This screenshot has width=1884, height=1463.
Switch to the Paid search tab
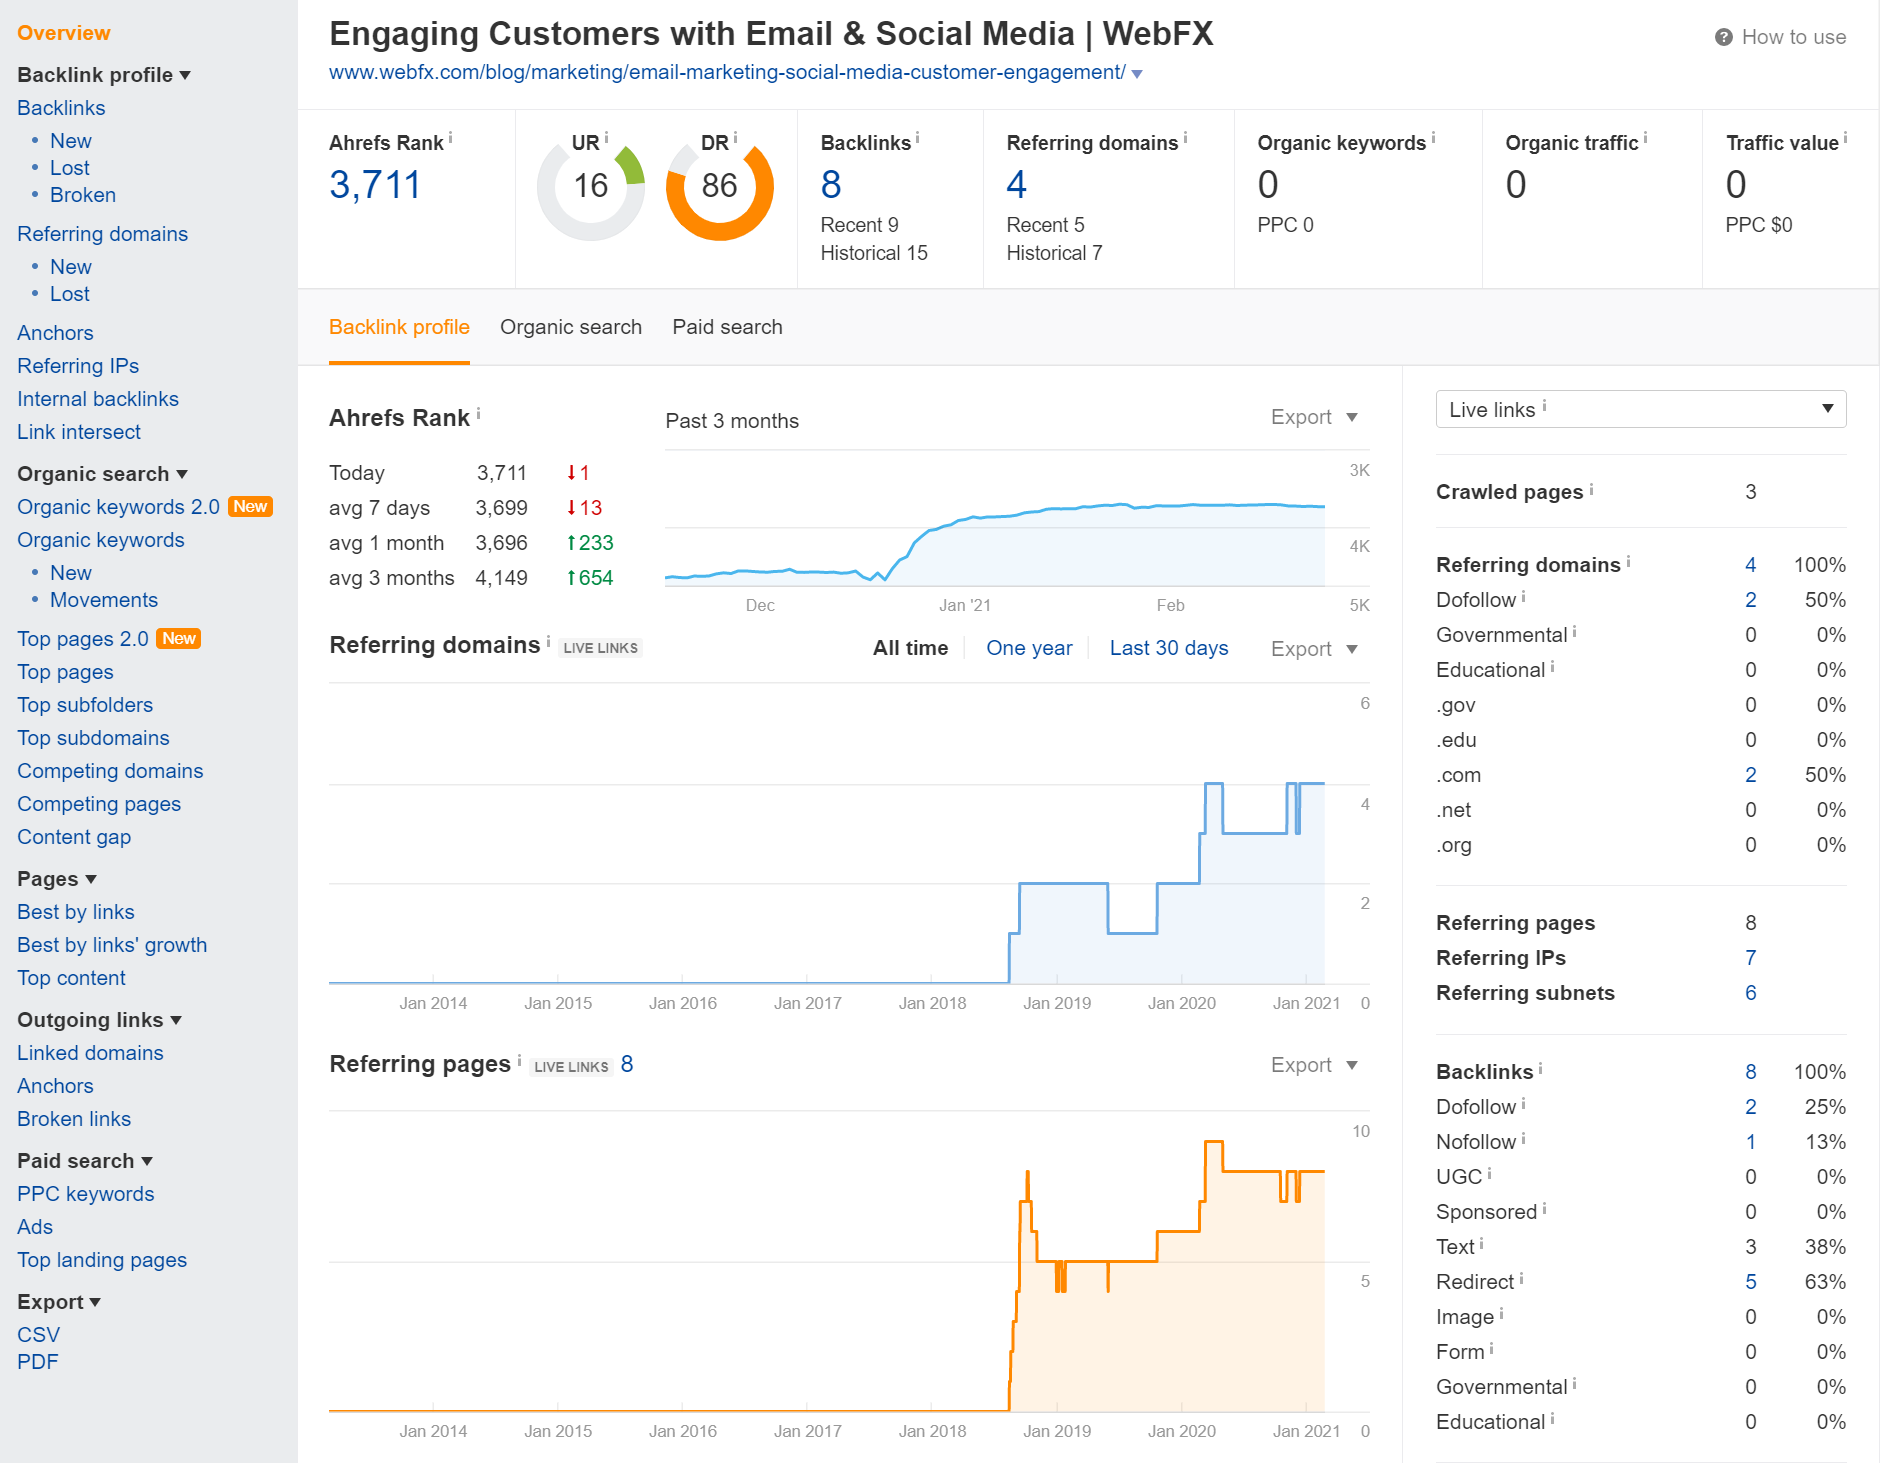point(727,327)
